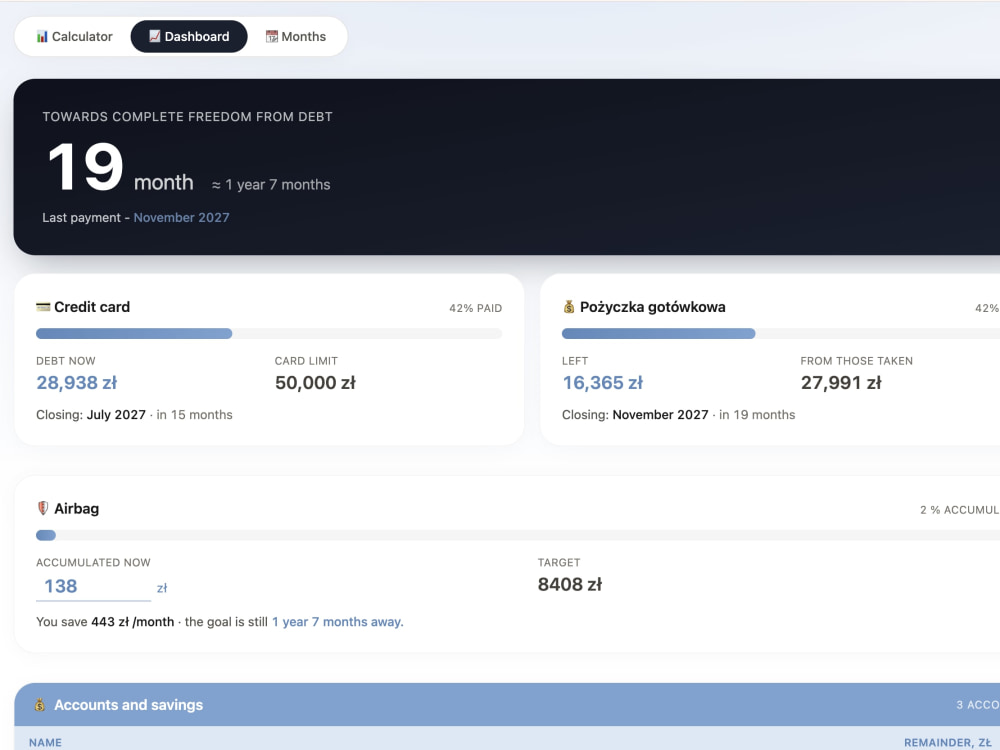1000x750 pixels.
Task: Click 'Closing: November 2027 · in 19 months'
Action: (x=679, y=415)
